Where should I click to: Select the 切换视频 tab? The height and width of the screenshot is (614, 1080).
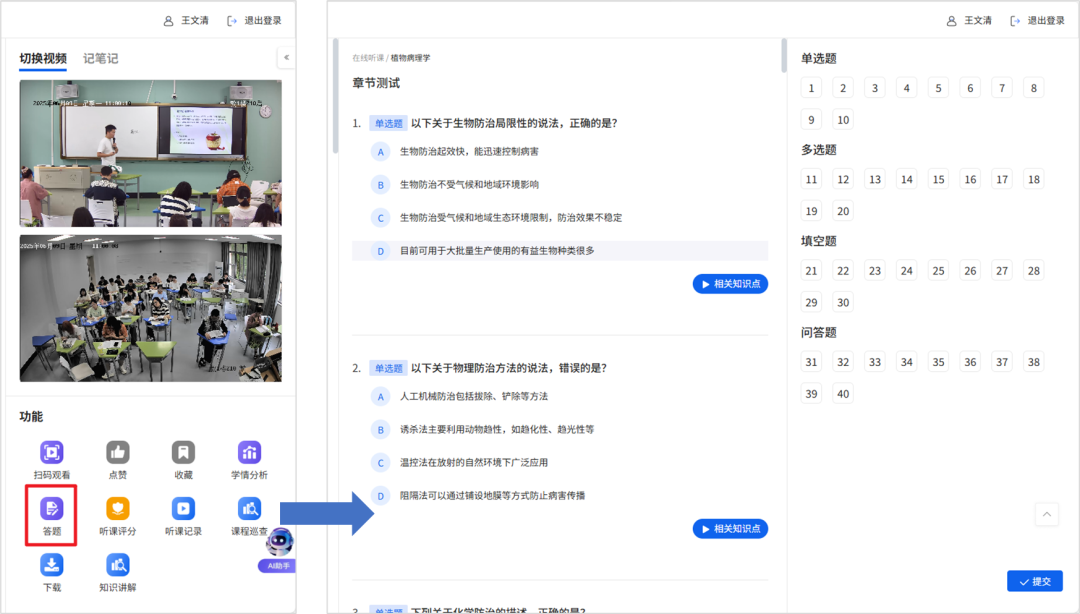pyautogui.click(x=43, y=59)
